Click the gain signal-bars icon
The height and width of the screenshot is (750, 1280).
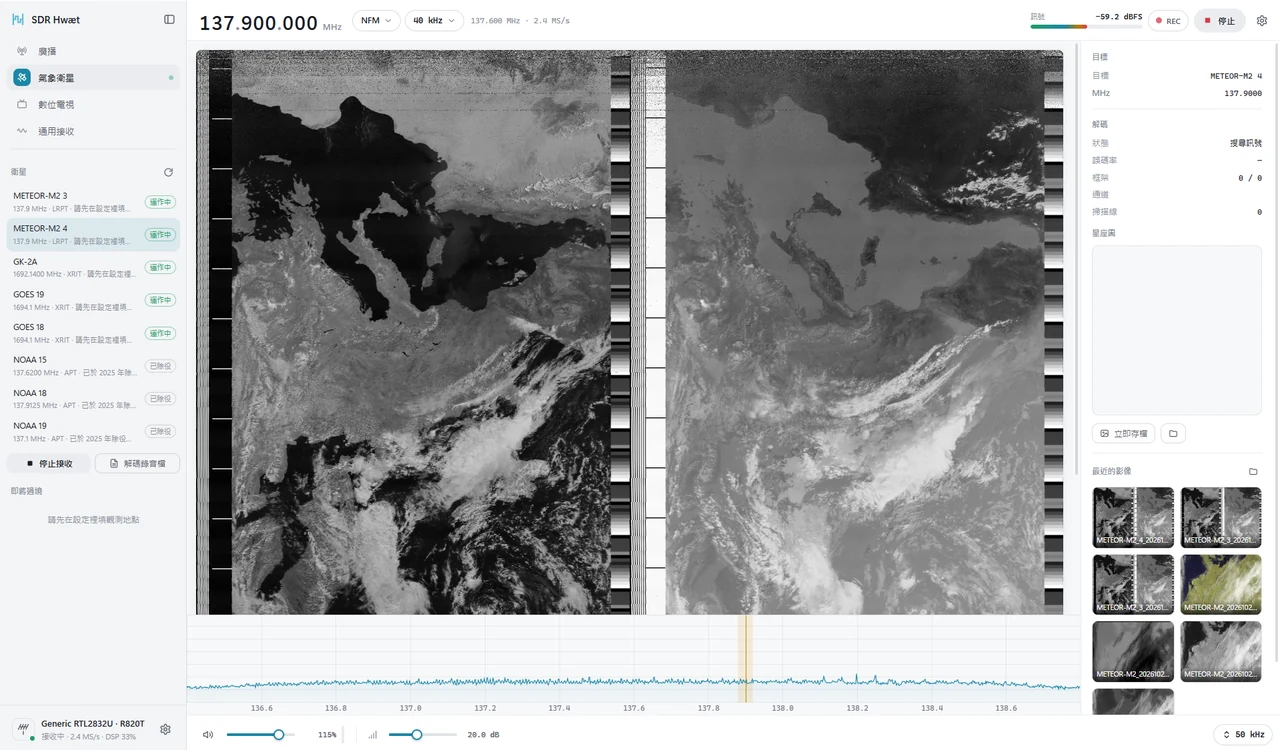click(373, 734)
